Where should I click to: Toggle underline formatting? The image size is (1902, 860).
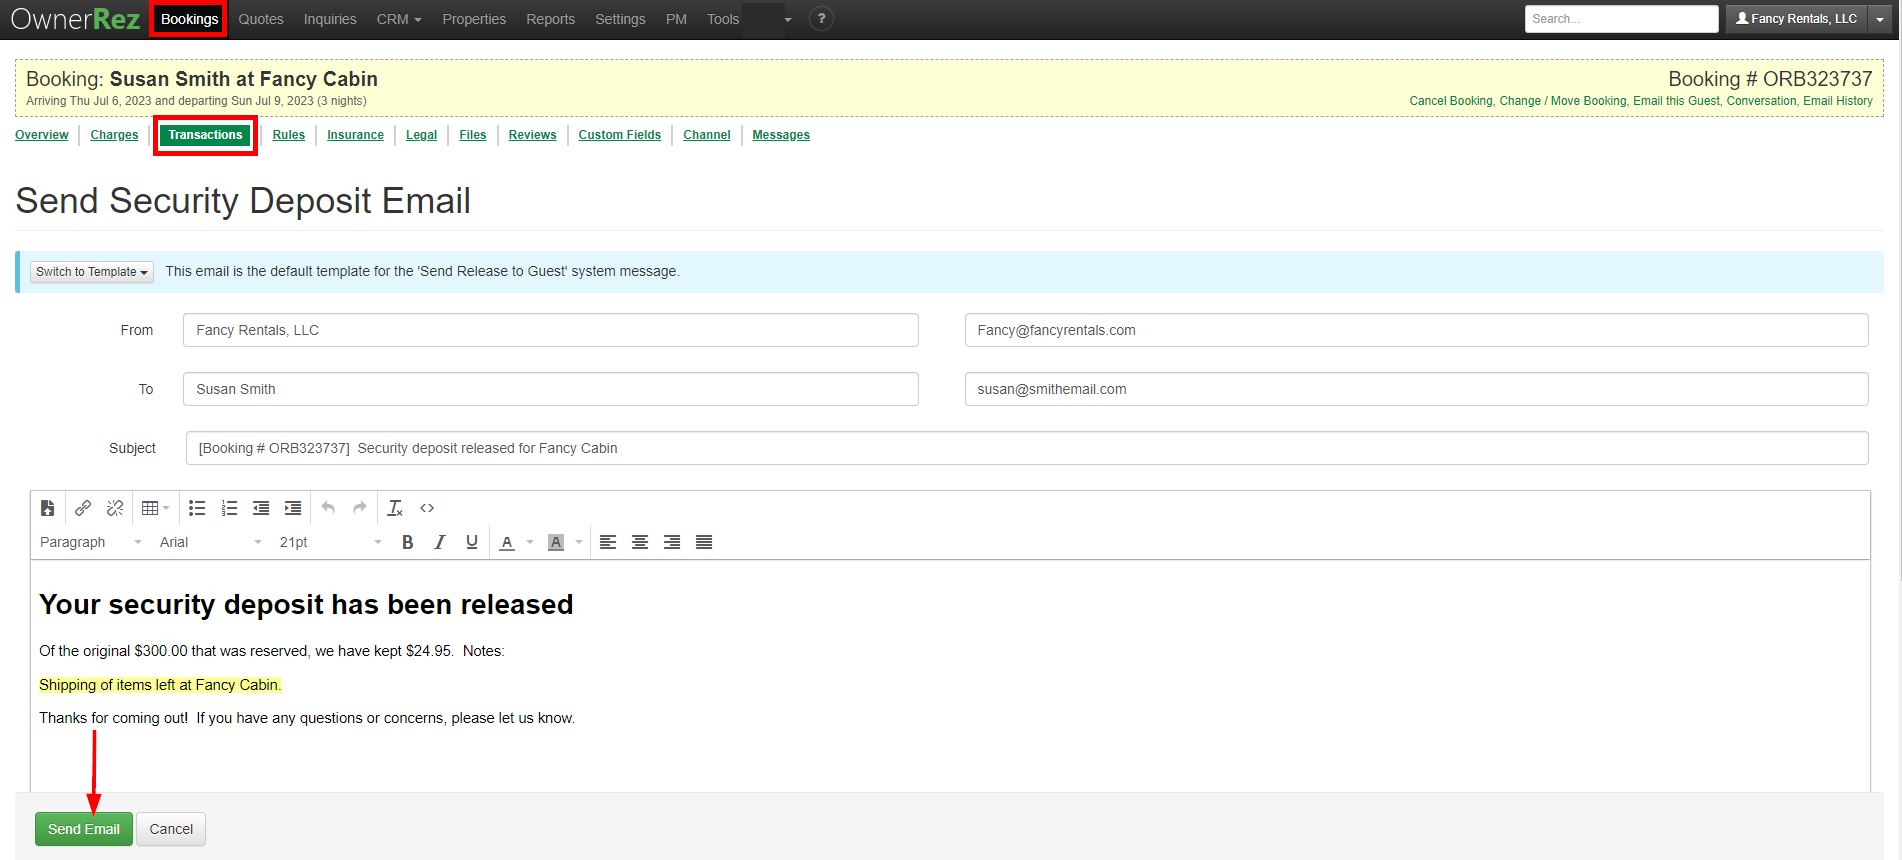471,542
